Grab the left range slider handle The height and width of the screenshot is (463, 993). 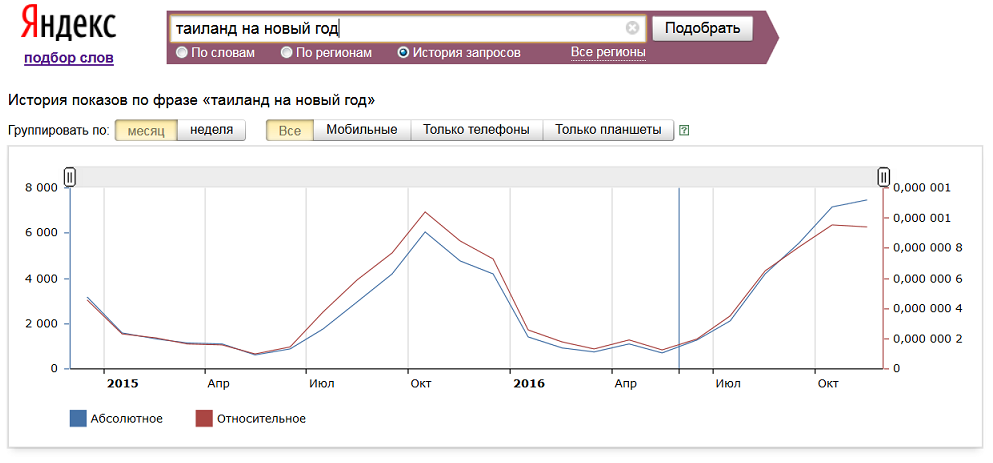point(70,177)
